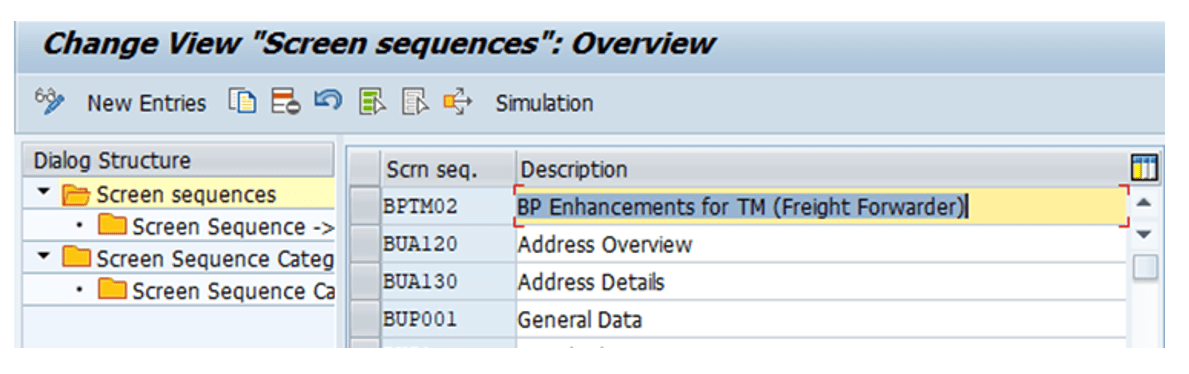Click the Address Details description field
This screenshot has width=1189, height=374.
821,281
